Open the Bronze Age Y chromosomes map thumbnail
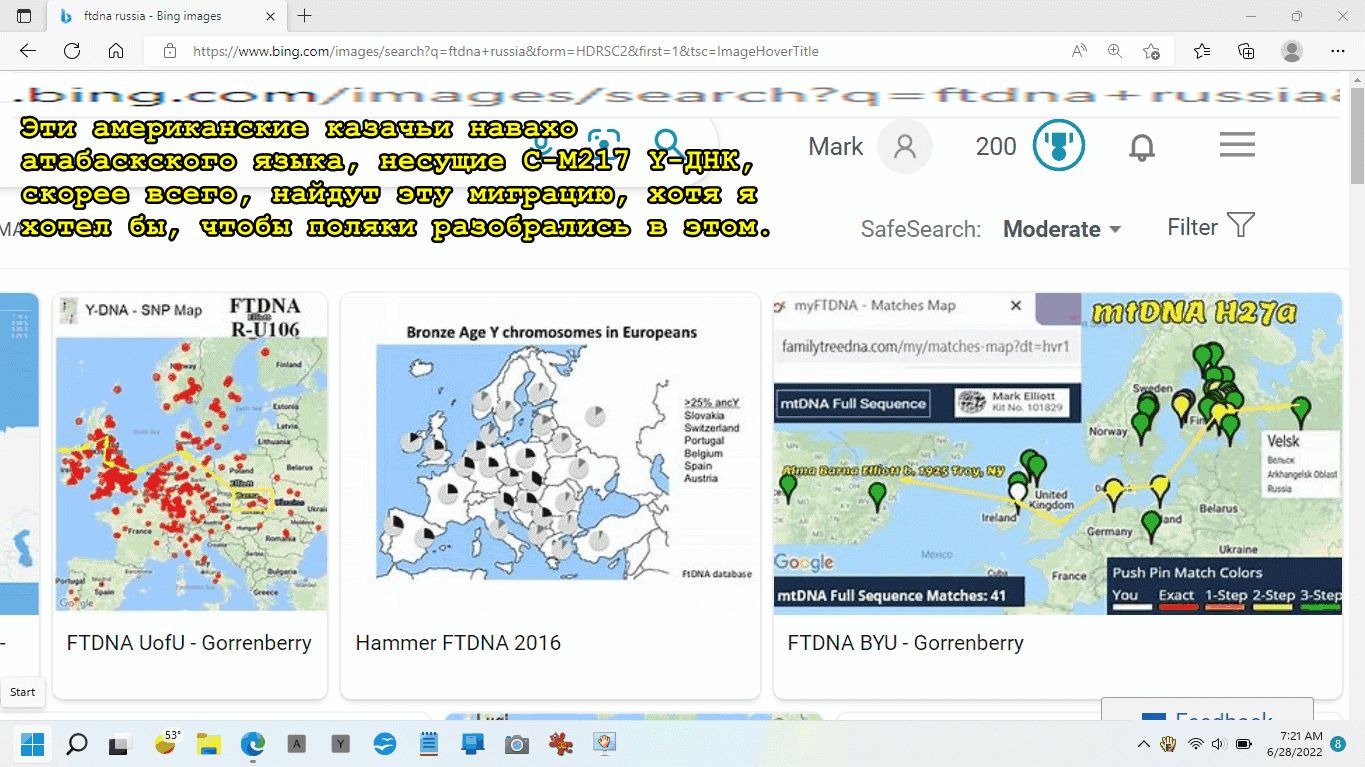The width and height of the screenshot is (1365, 767). (x=550, y=453)
